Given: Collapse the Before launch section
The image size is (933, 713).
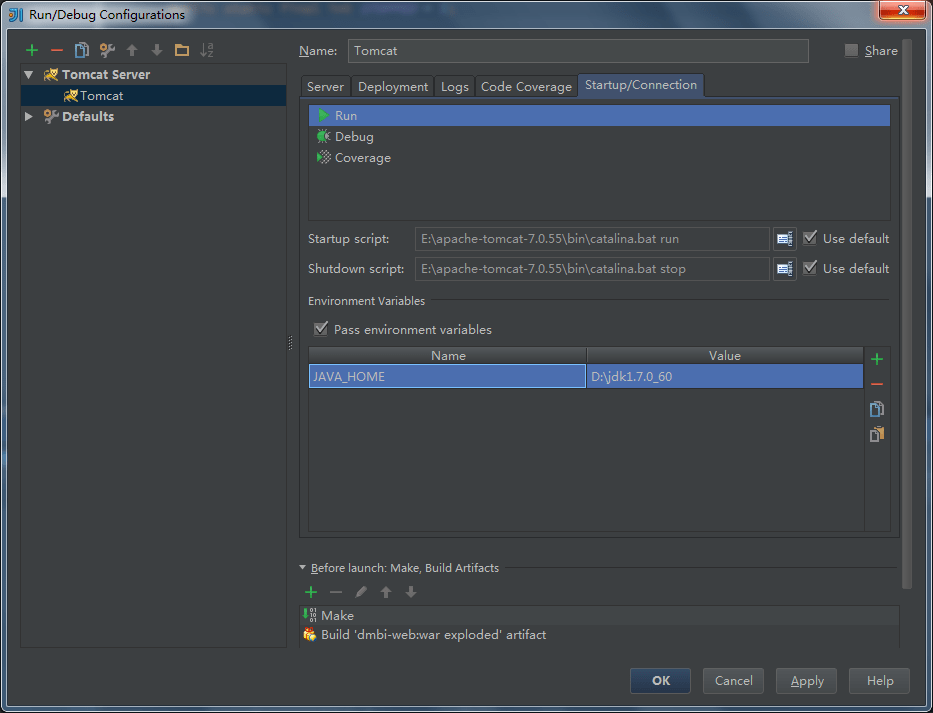Looking at the screenshot, I should coord(303,567).
